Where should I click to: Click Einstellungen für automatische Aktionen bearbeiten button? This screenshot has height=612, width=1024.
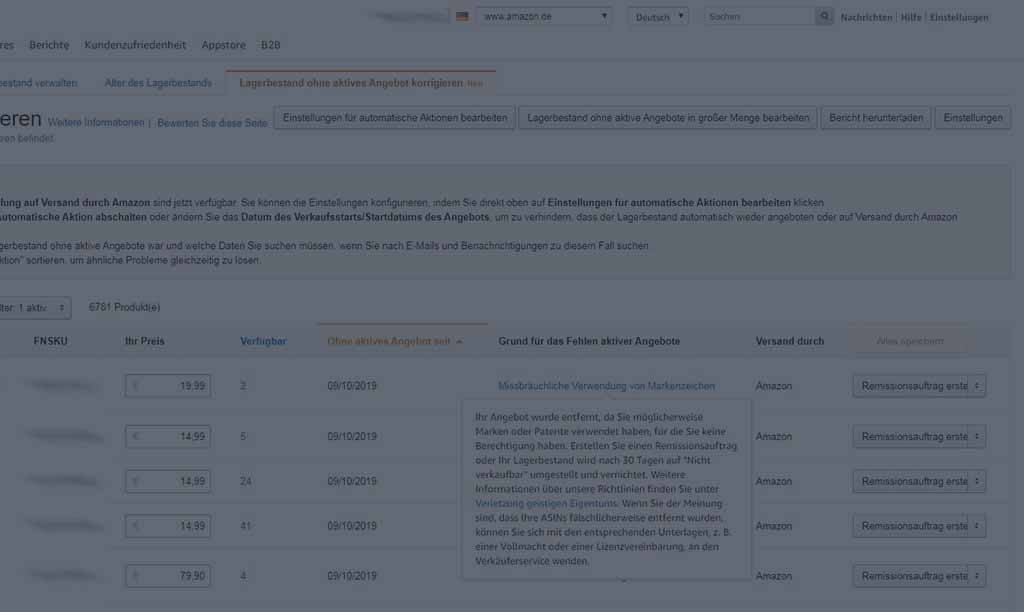tap(394, 118)
